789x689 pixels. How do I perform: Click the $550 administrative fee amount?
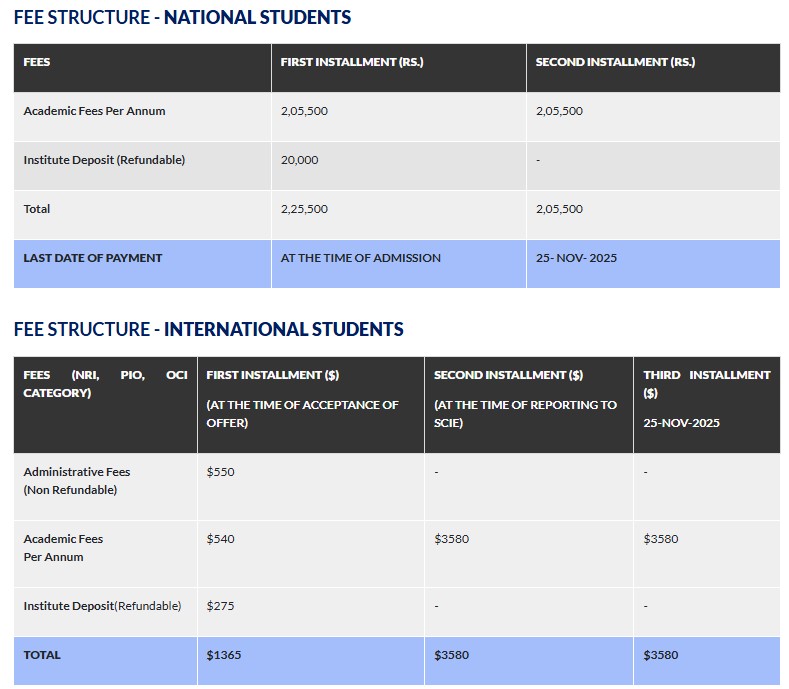pyautogui.click(x=220, y=472)
